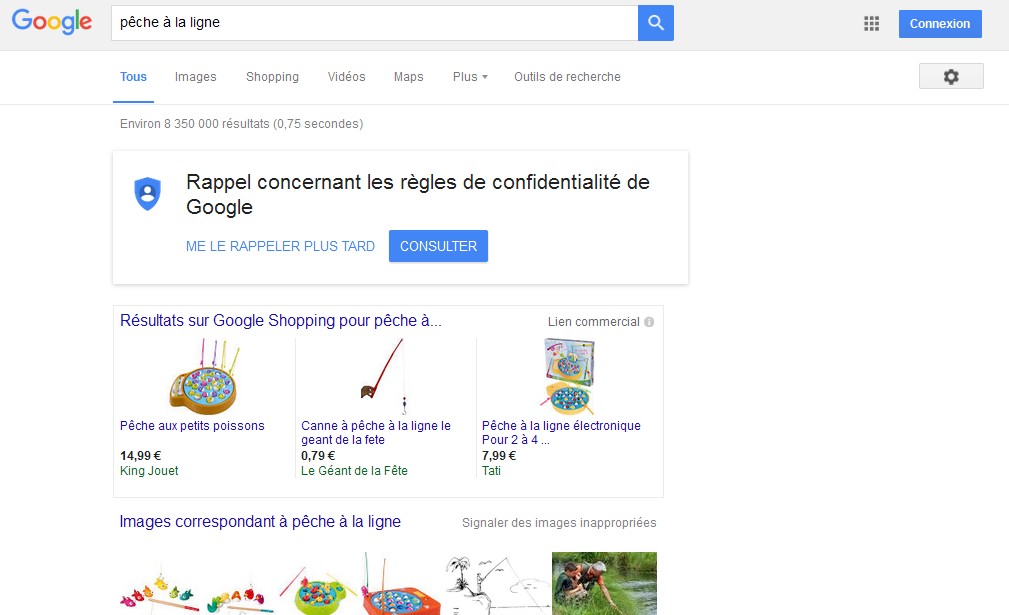
Task: Click the Google logo
Action: click(52, 23)
